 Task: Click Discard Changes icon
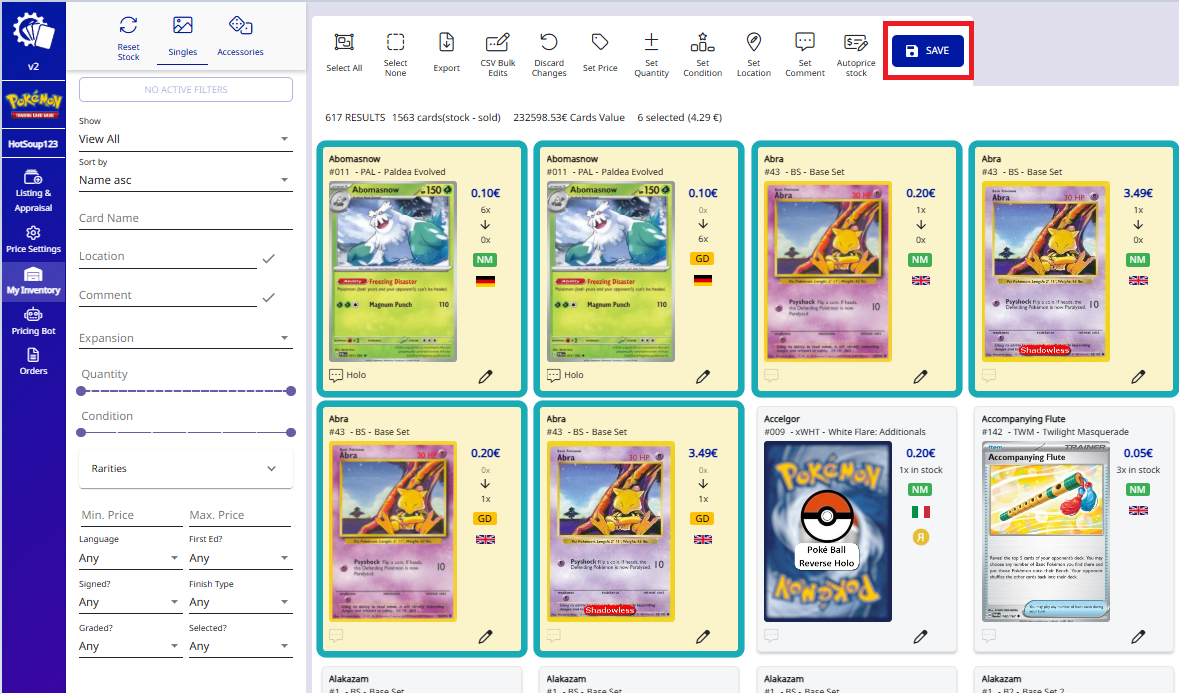point(549,42)
